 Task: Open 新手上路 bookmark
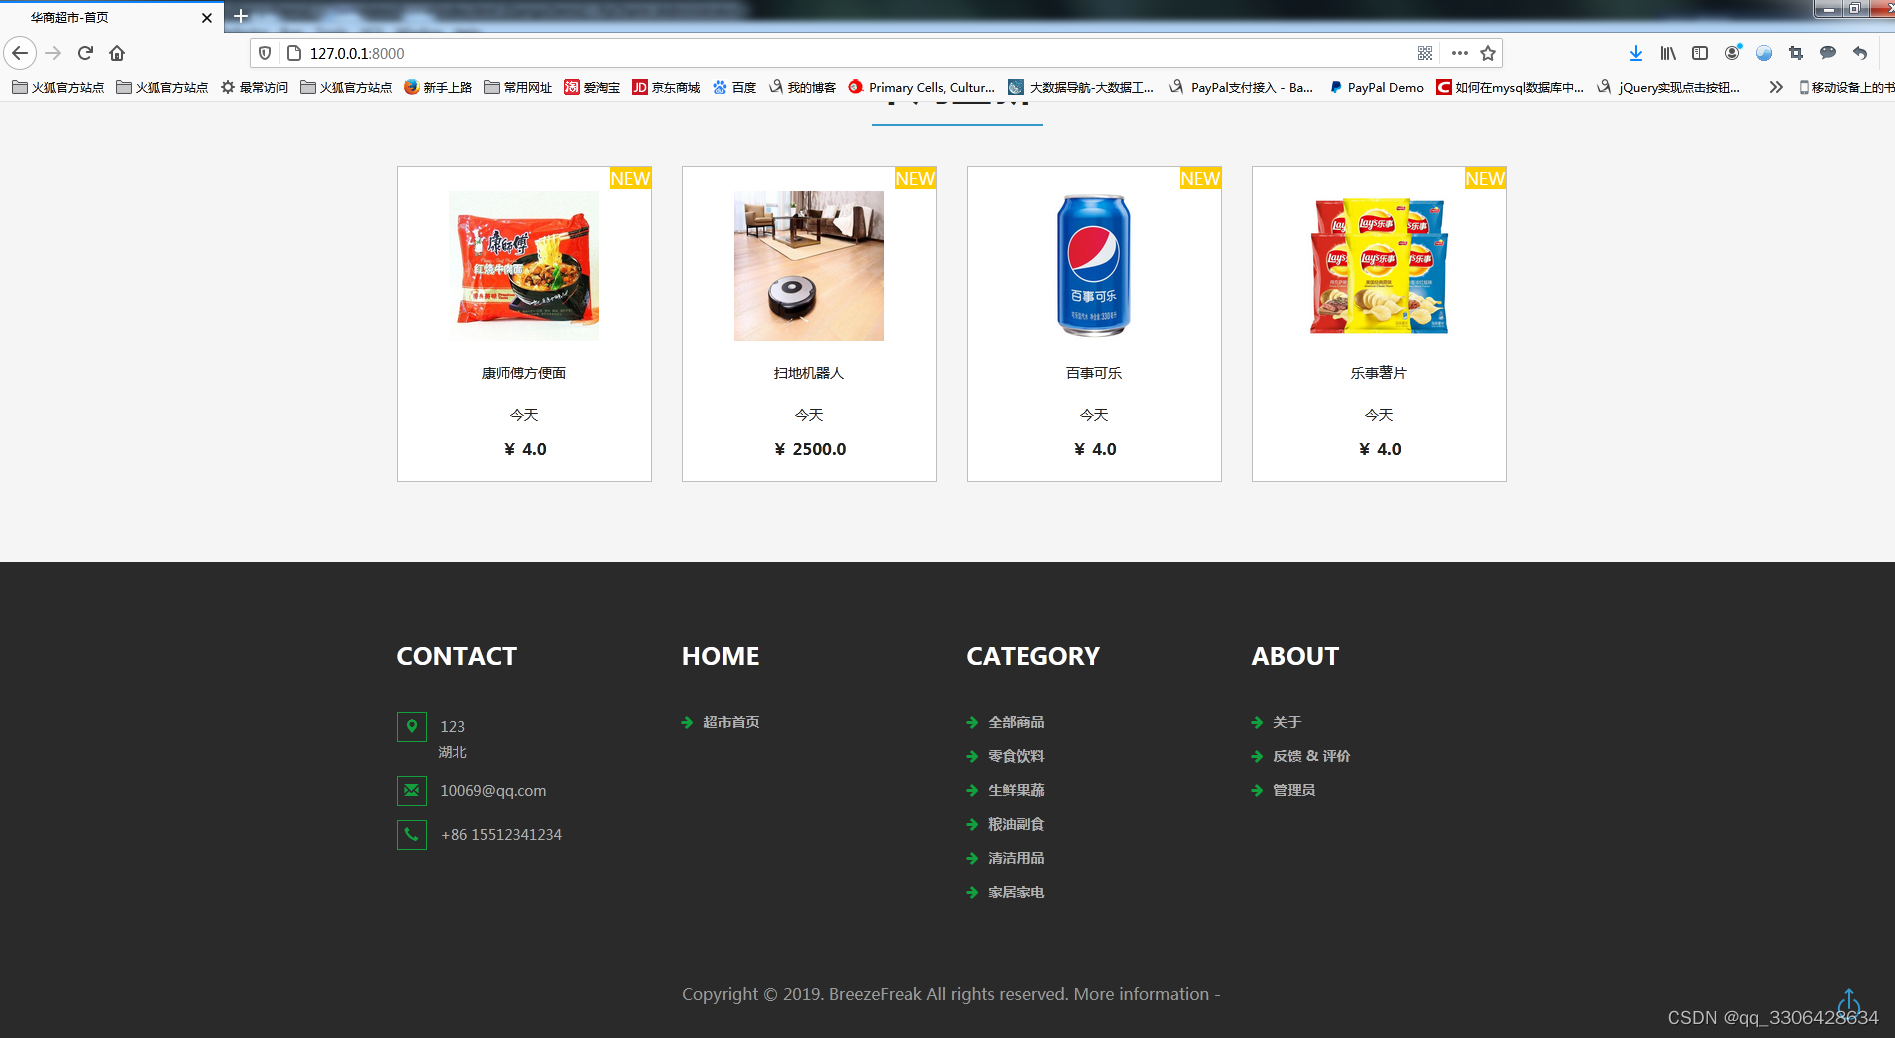point(438,87)
